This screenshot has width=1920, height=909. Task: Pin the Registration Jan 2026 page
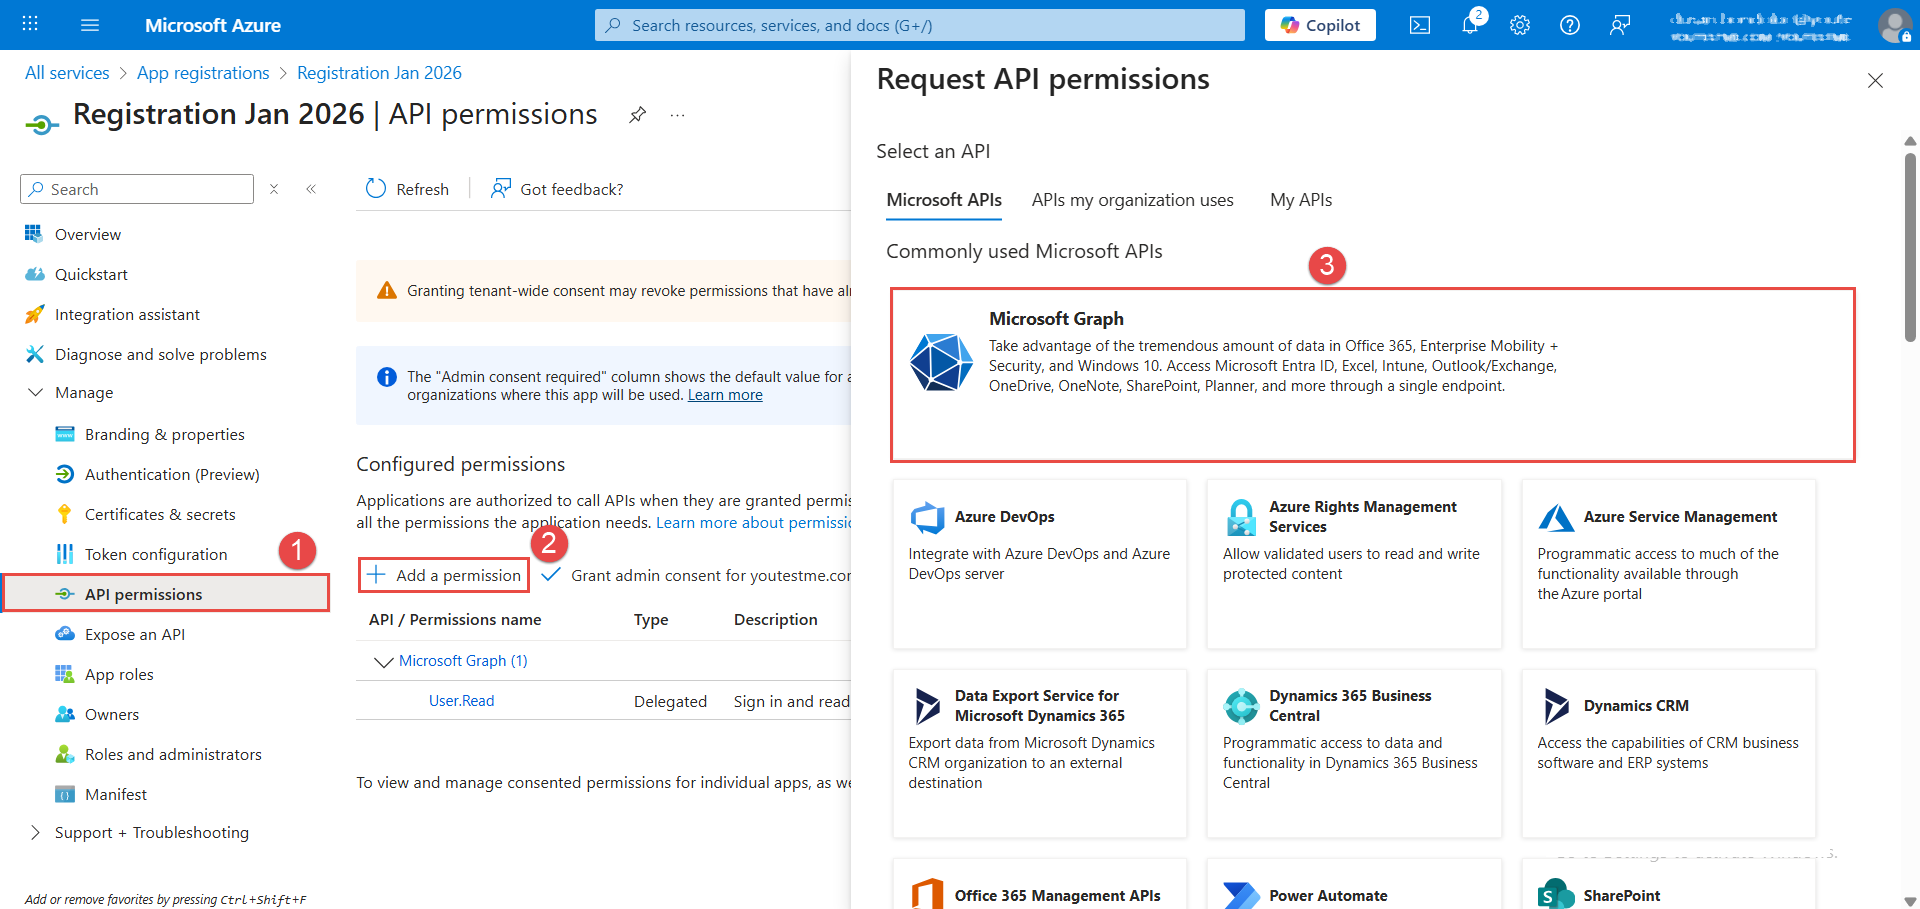coord(637,115)
